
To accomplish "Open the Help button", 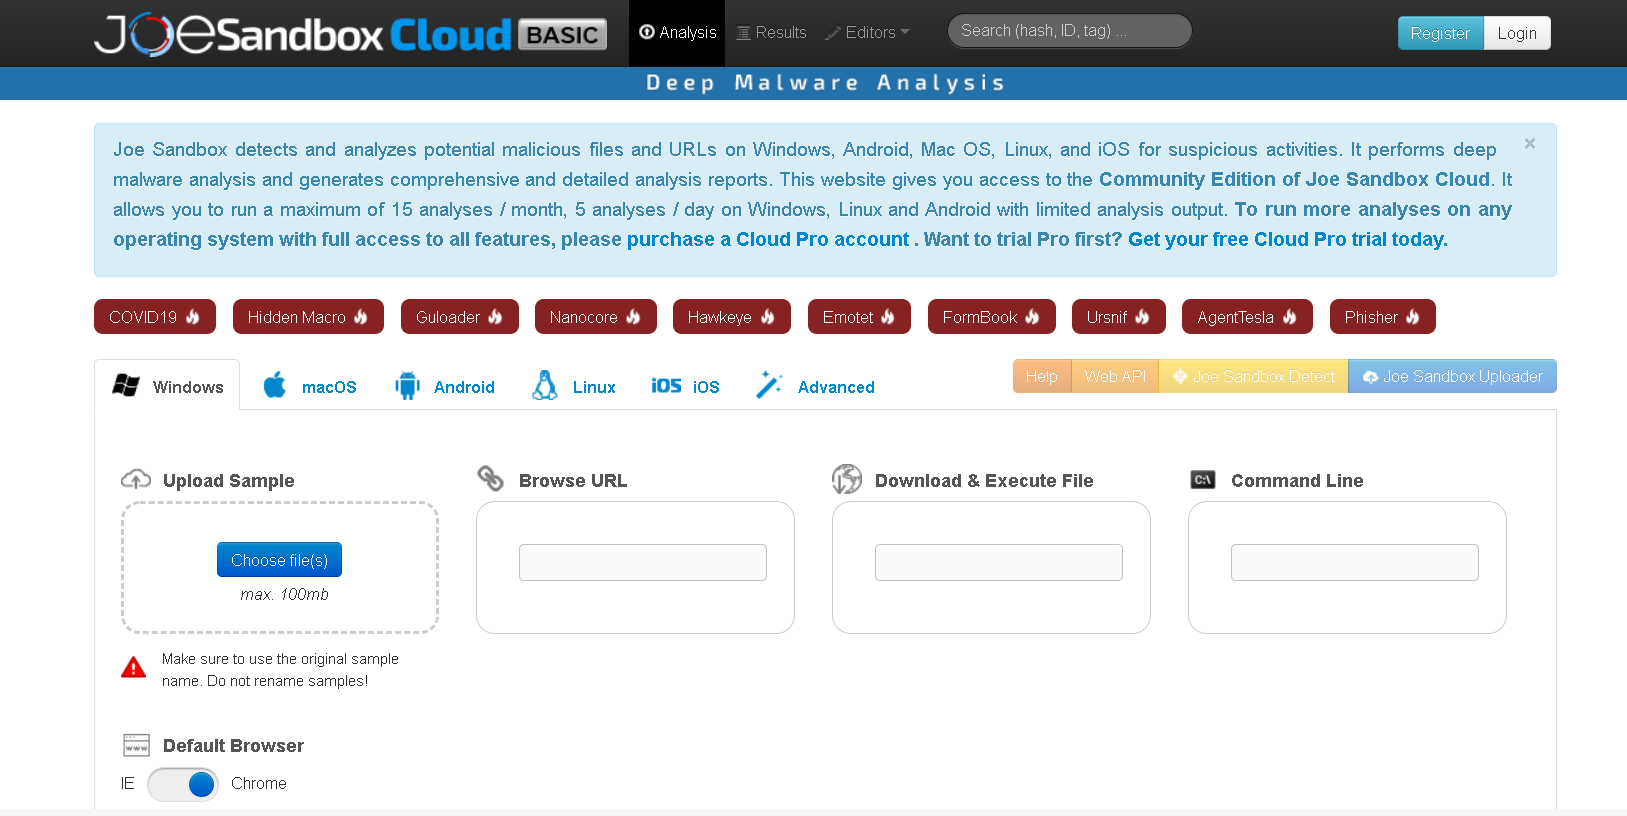I will pyautogui.click(x=1042, y=376).
